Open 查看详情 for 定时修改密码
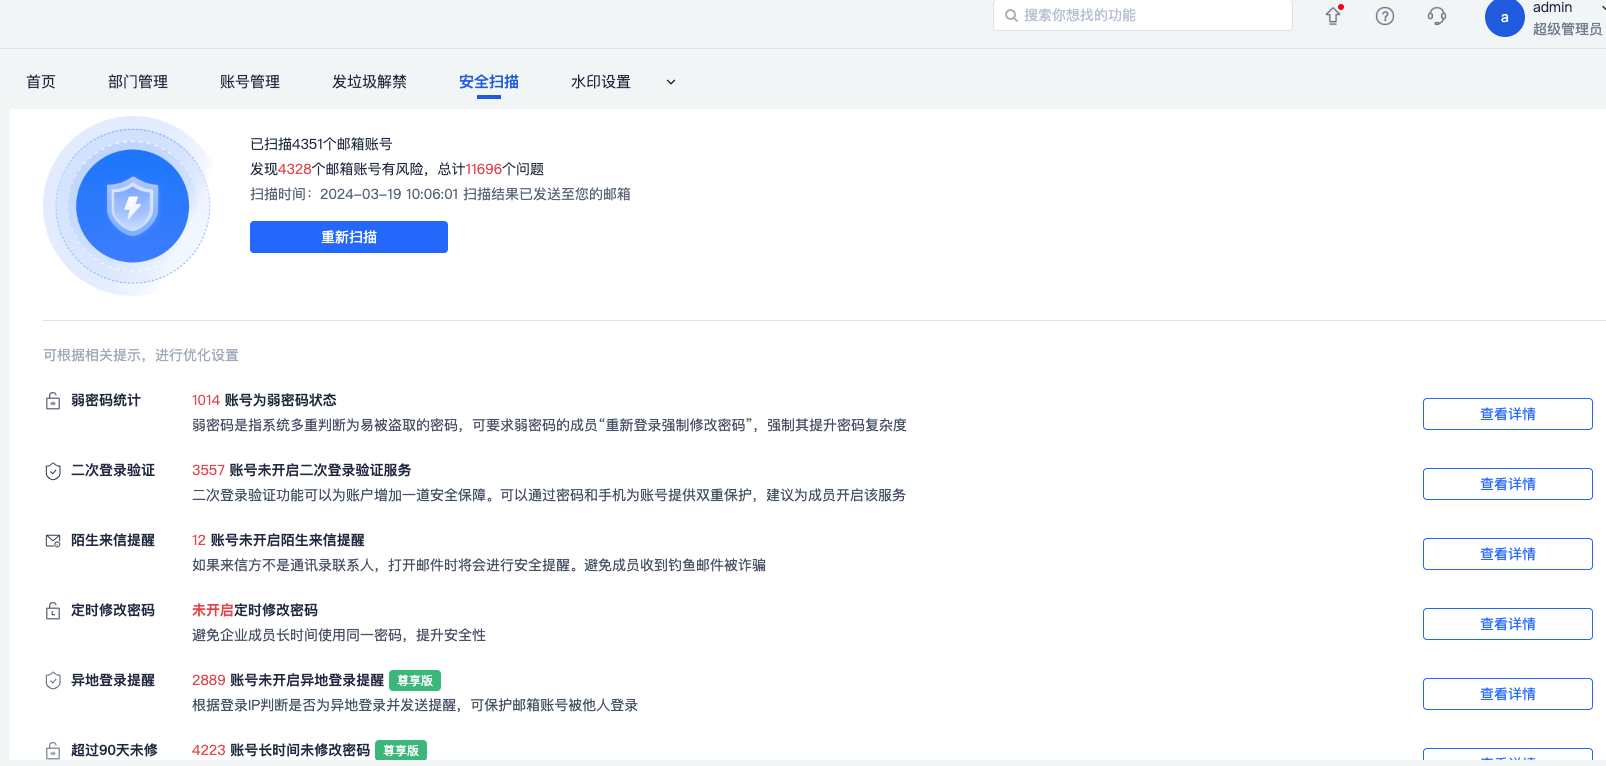 (1508, 624)
